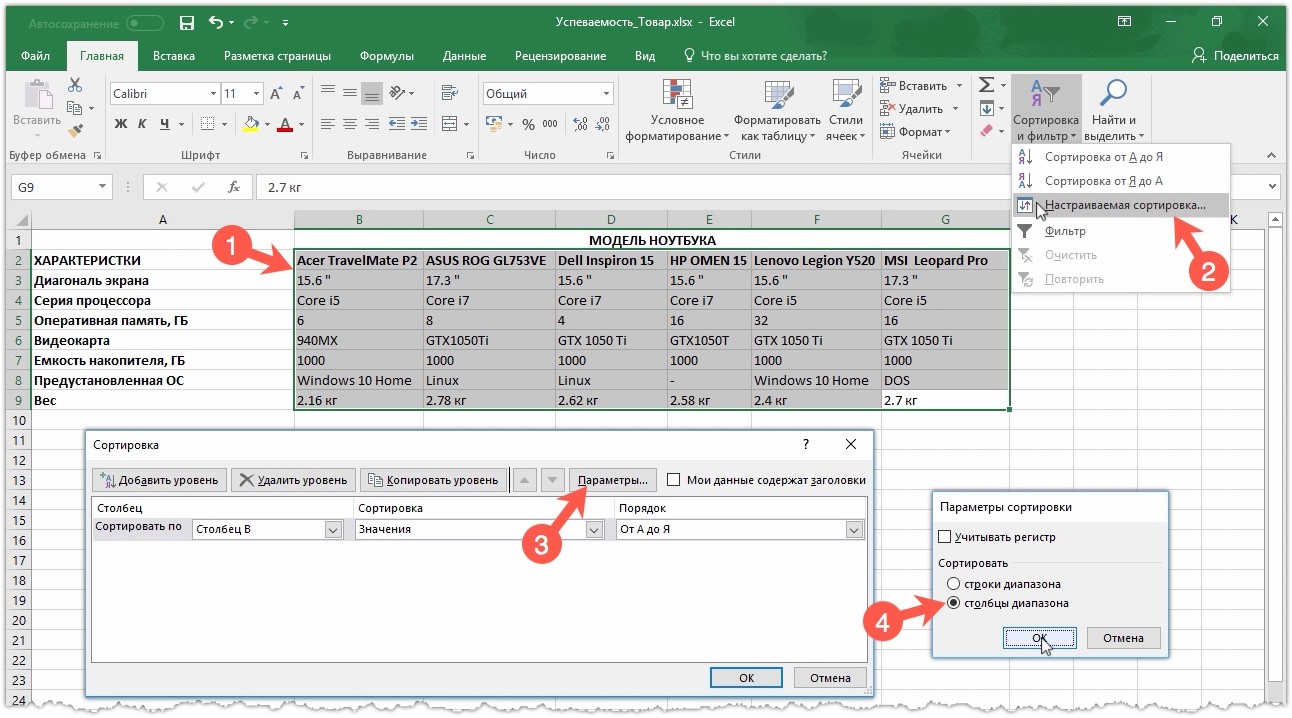Click the Save floppy disk icon

[186, 22]
